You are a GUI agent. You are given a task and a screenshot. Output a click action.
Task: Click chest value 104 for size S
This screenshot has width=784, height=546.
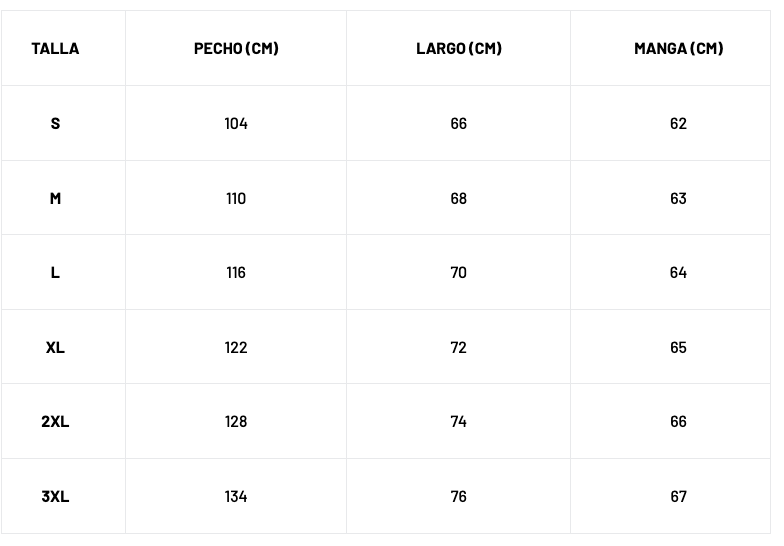(236, 123)
